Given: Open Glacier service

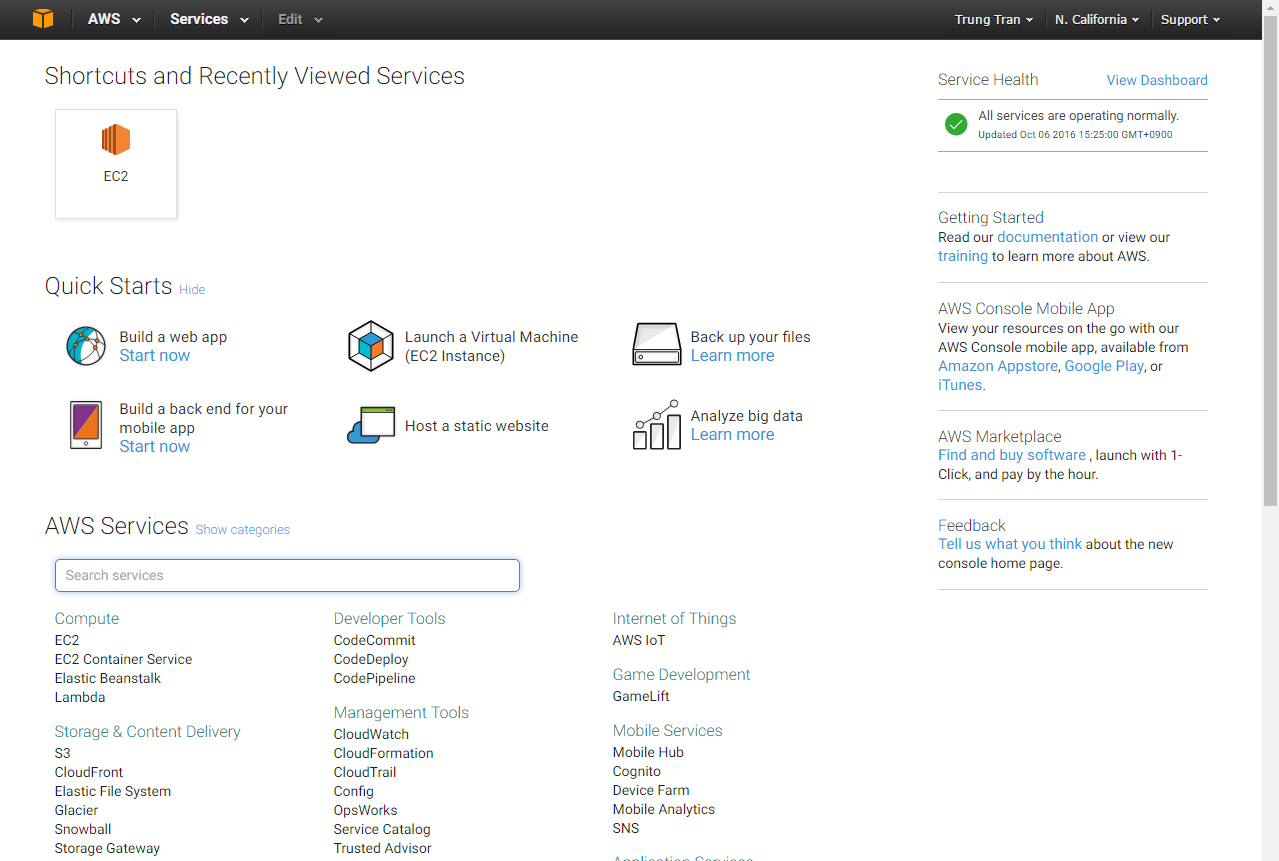Looking at the screenshot, I should coord(77,810).
